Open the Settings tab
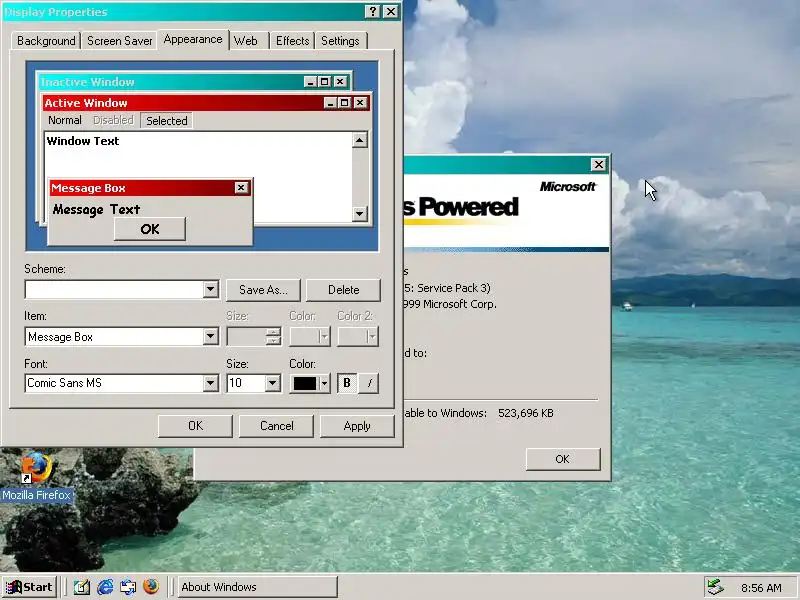Viewport: 800px width, 600px height. click(340, 41)
